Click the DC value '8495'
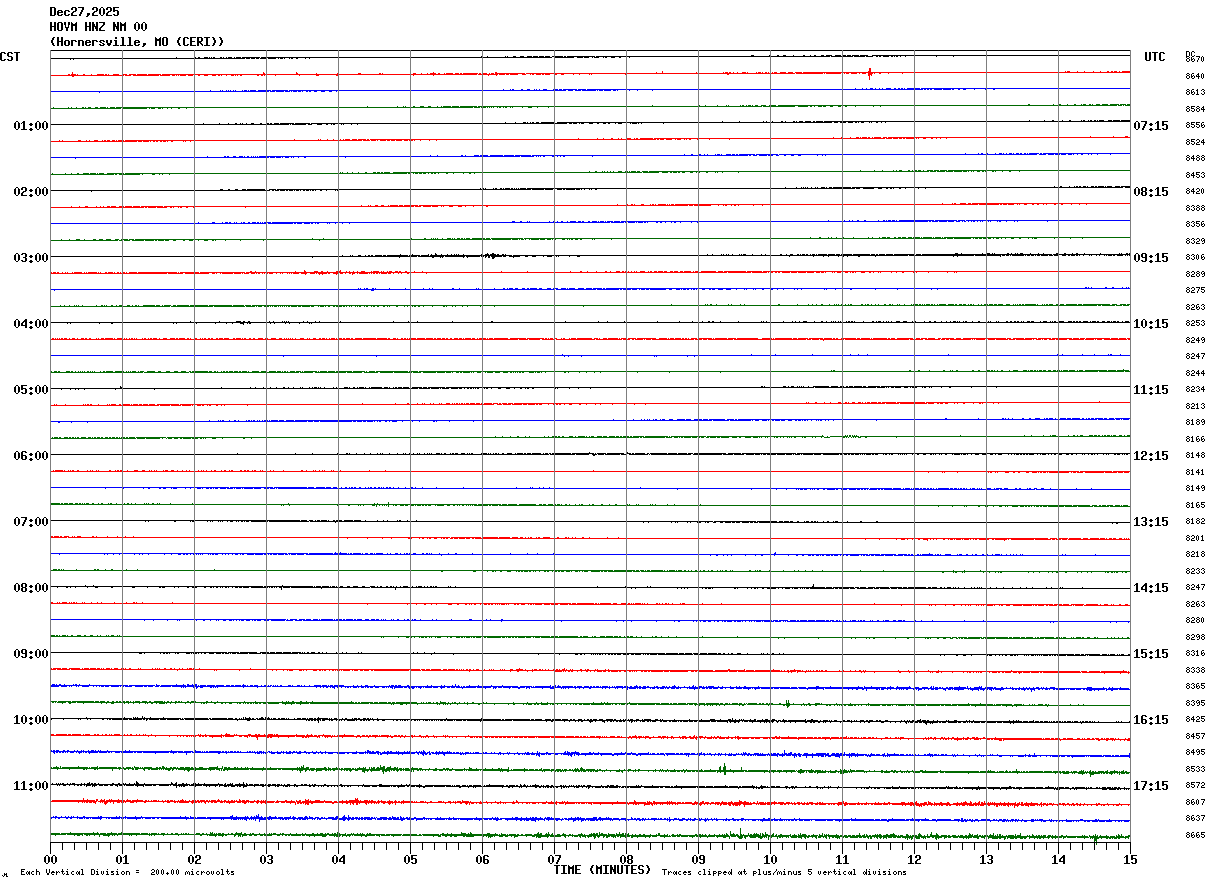 (x=1195, y=752)
